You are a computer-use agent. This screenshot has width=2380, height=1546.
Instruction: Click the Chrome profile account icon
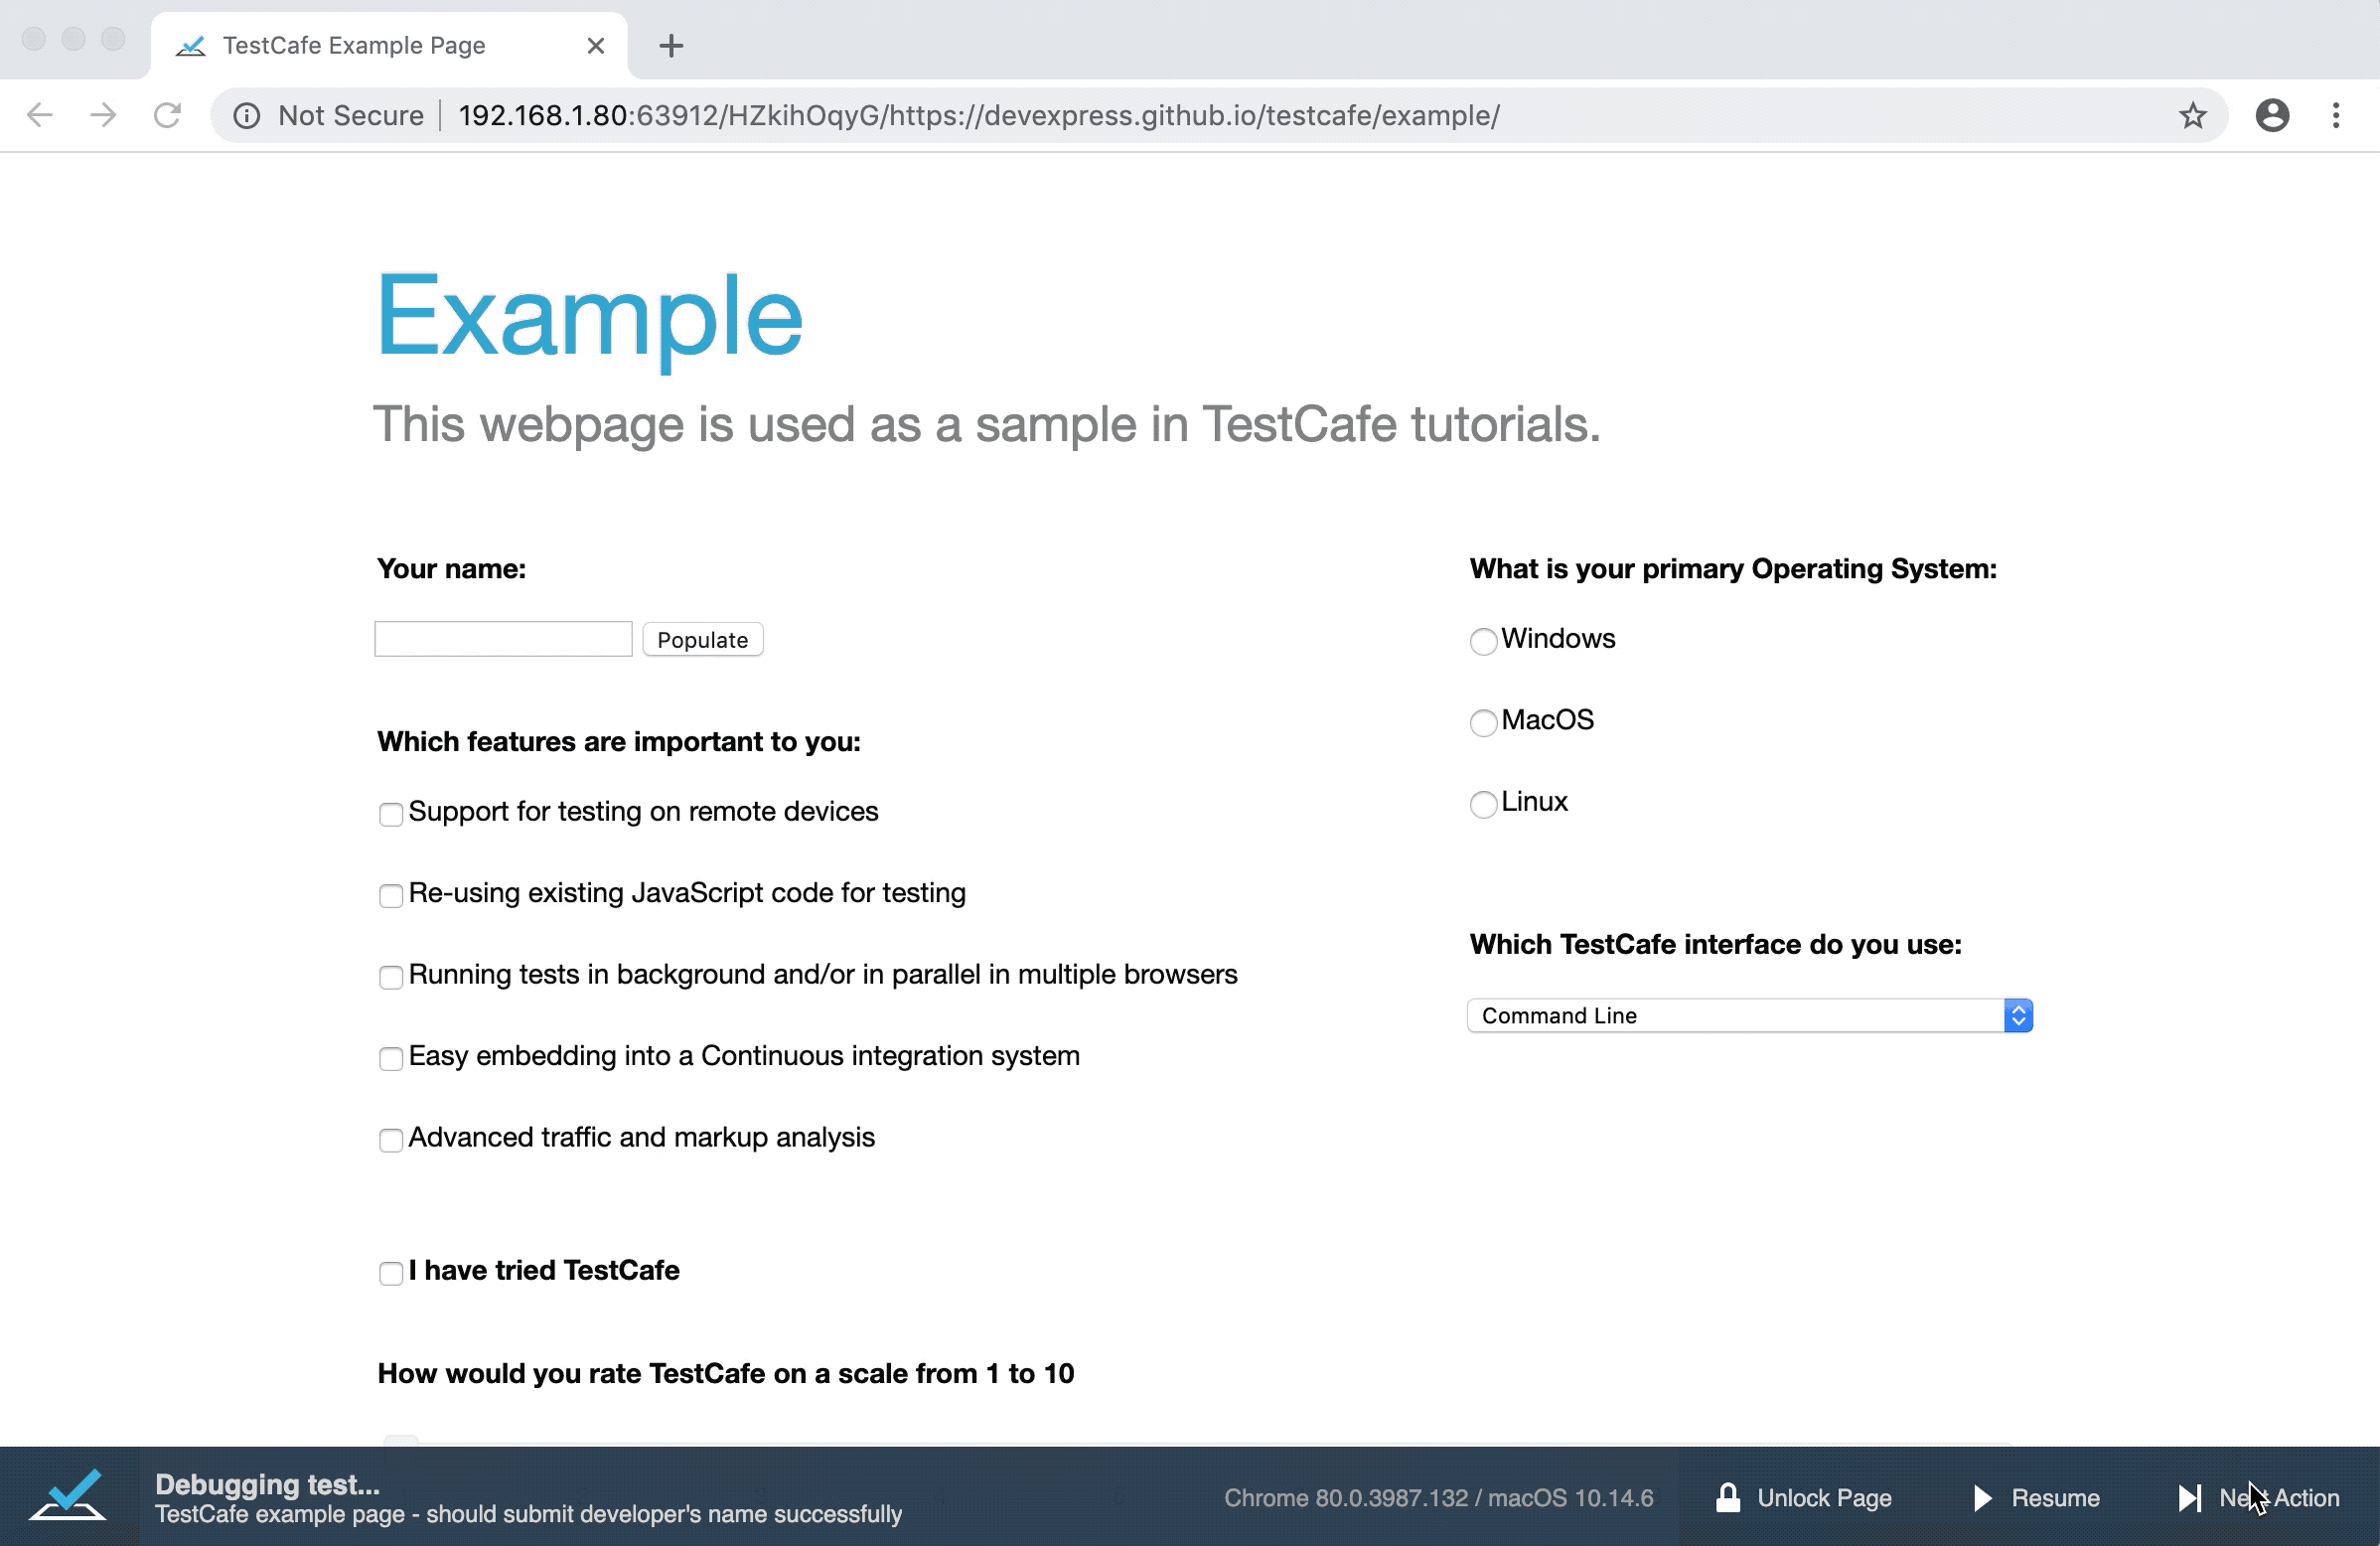pos(2274,116)
